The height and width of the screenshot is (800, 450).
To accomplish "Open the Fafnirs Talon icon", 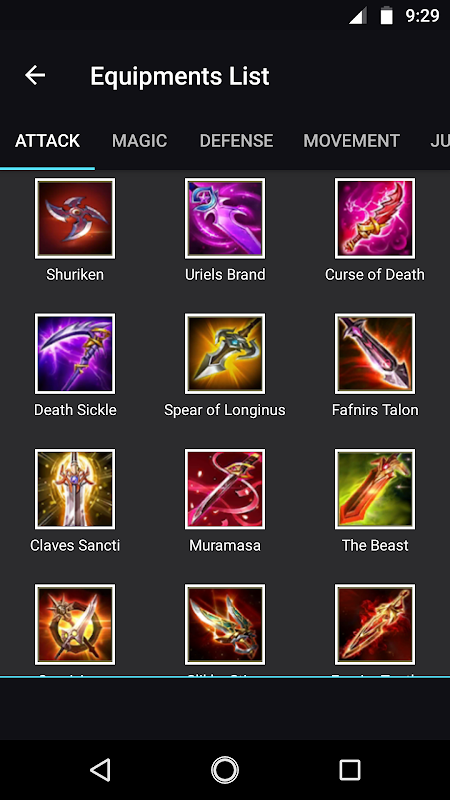I will (375, 354).
